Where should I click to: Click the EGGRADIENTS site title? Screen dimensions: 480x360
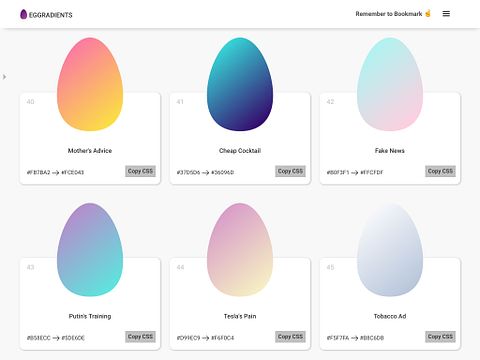pyautogui.click(x=51, y=15)
